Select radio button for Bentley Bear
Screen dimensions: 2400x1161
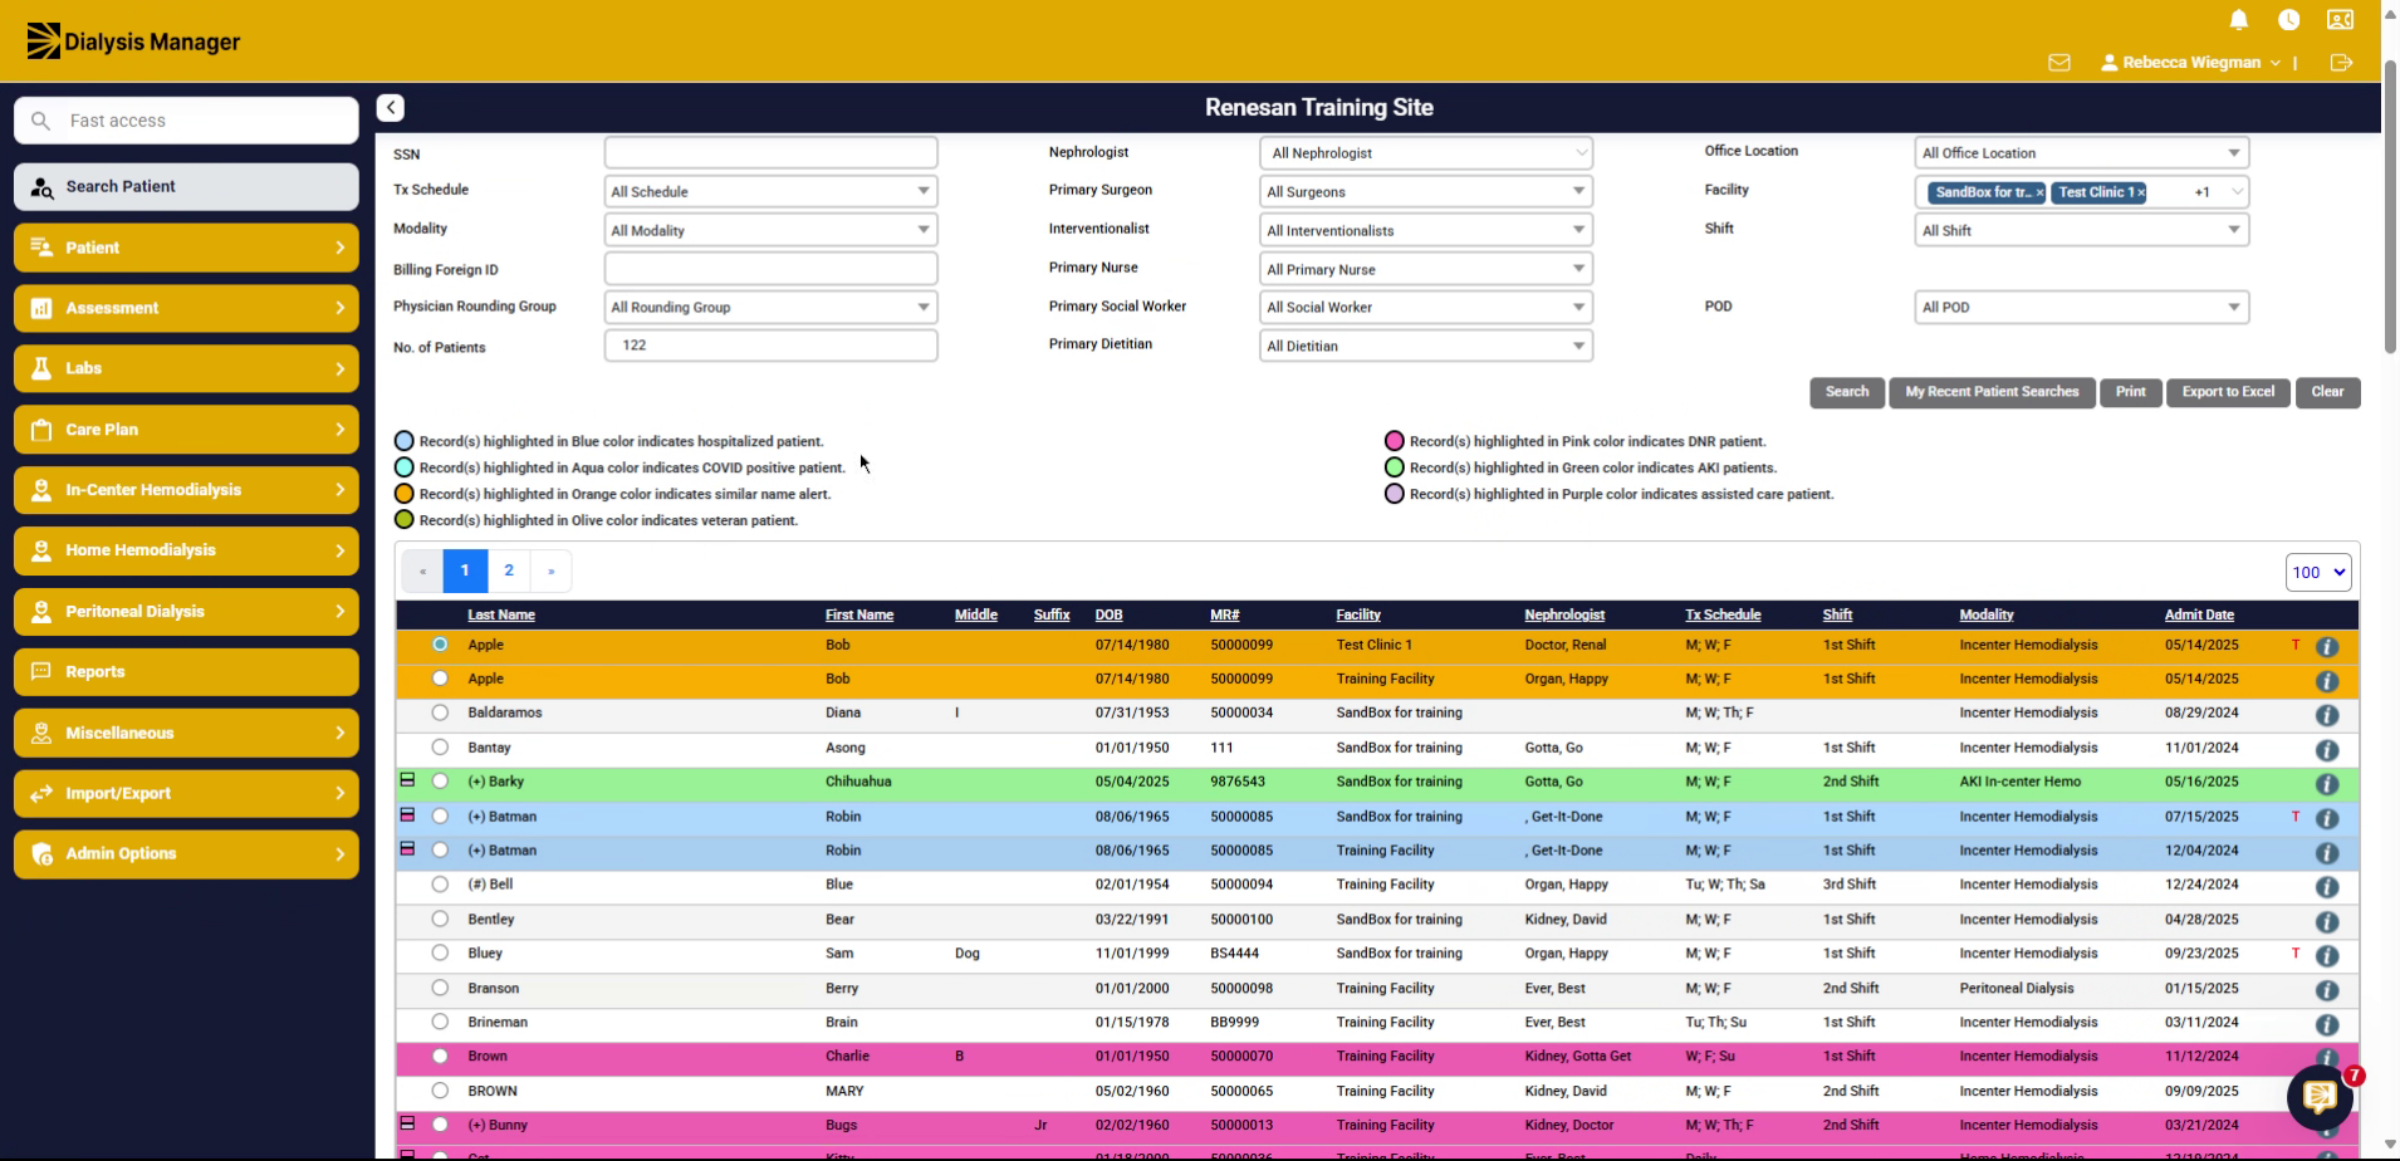pyautogui.click(x=440, y=919)
